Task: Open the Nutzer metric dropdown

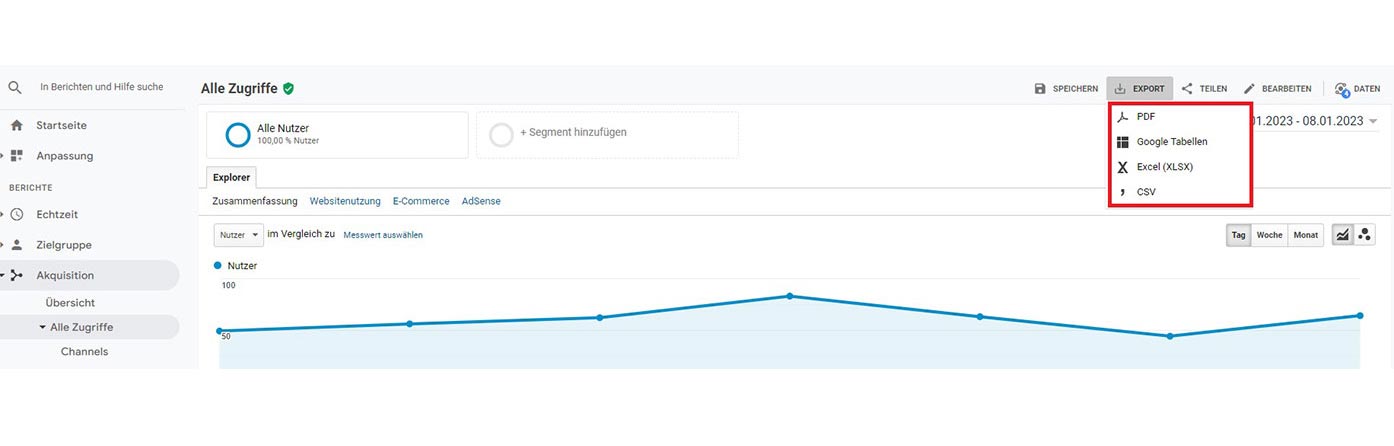Action: click(x=239, y=235)
